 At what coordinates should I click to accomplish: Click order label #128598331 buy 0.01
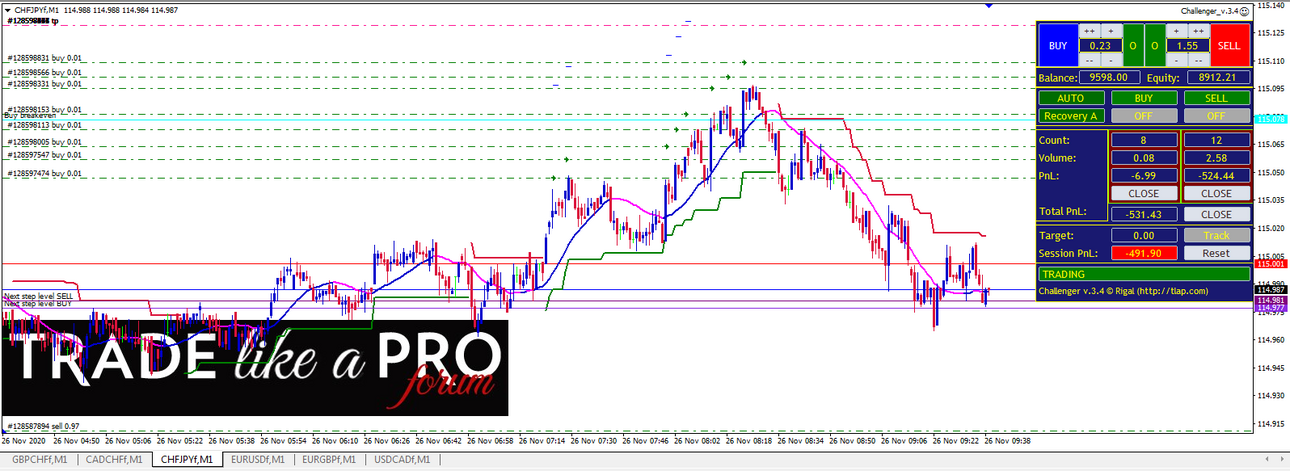tap(46, 84)
